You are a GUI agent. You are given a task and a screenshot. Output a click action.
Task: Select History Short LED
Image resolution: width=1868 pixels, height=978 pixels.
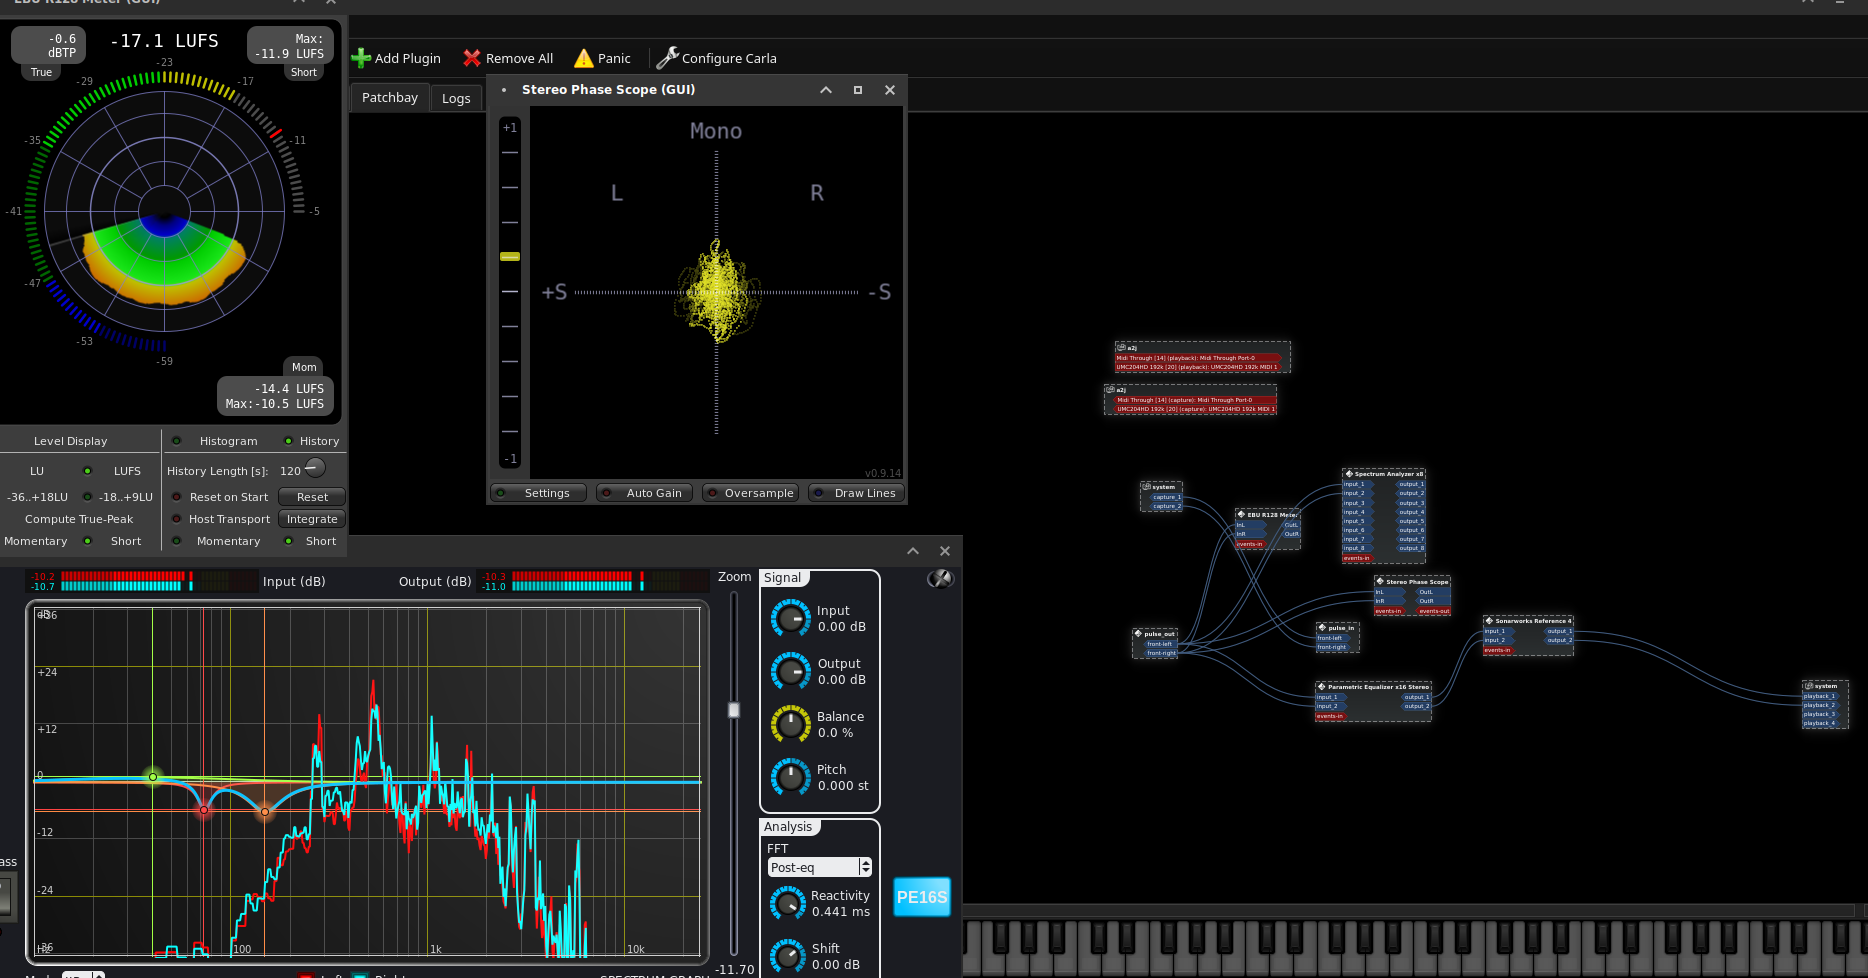(288, 541)
